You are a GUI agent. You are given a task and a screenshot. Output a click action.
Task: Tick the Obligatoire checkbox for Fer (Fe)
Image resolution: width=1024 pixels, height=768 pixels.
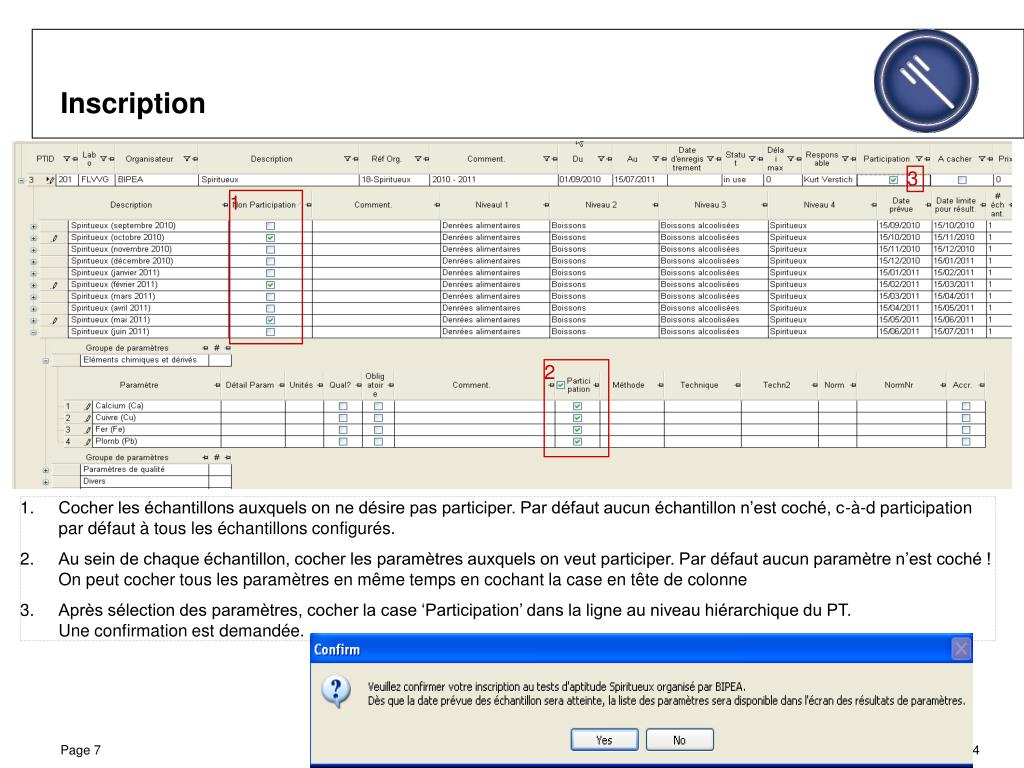pyautogui.click(x=378, y=430)
